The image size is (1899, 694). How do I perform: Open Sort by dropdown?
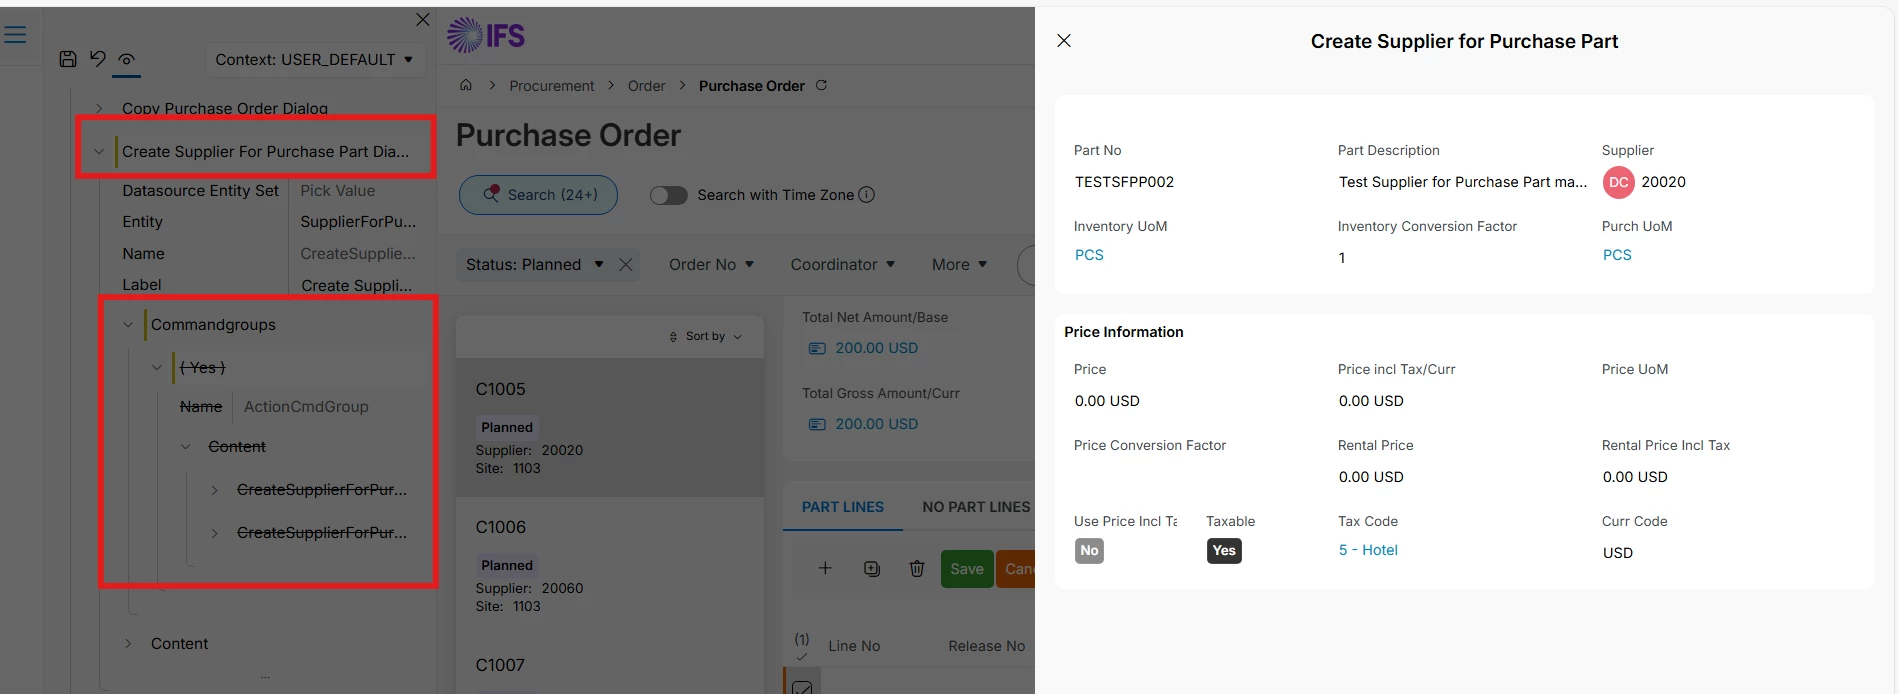point(706,336)
